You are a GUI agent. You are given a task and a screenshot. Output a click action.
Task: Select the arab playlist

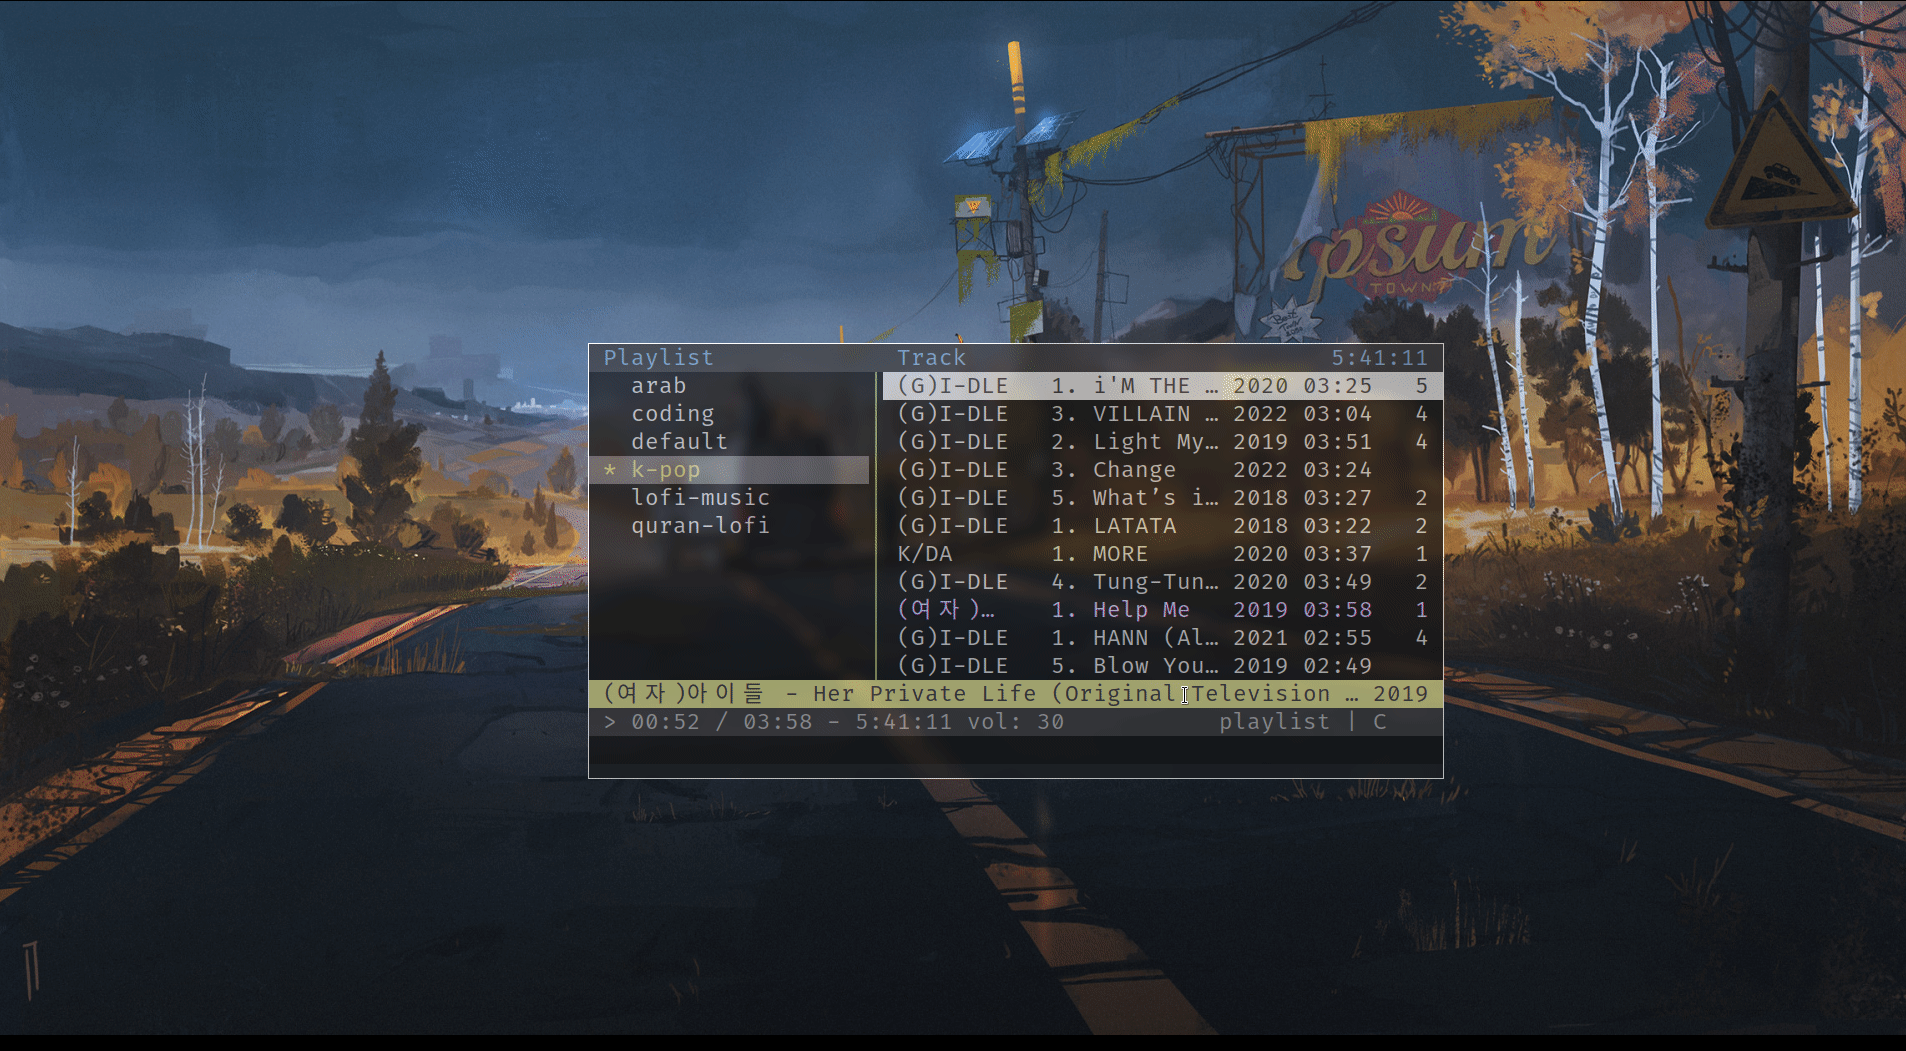point(658,386)
